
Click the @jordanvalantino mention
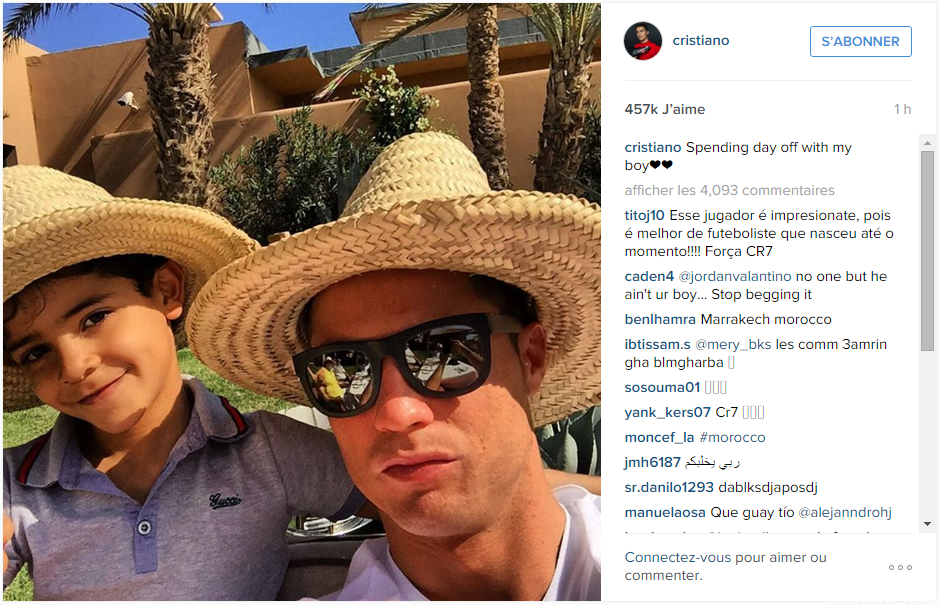[x=735, y=276]
